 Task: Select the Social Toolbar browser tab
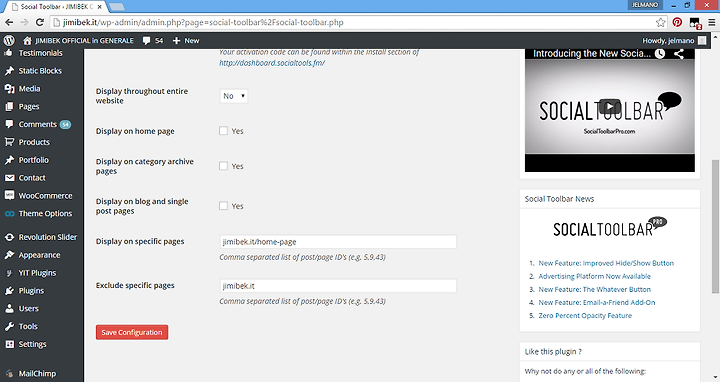pos(56,7)
